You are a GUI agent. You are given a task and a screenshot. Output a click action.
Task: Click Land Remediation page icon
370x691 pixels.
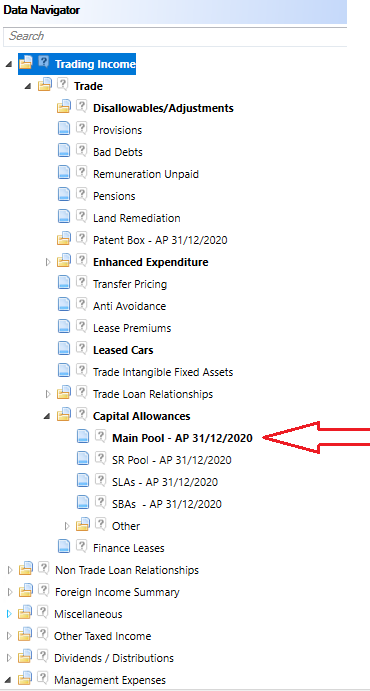point(64,217)
